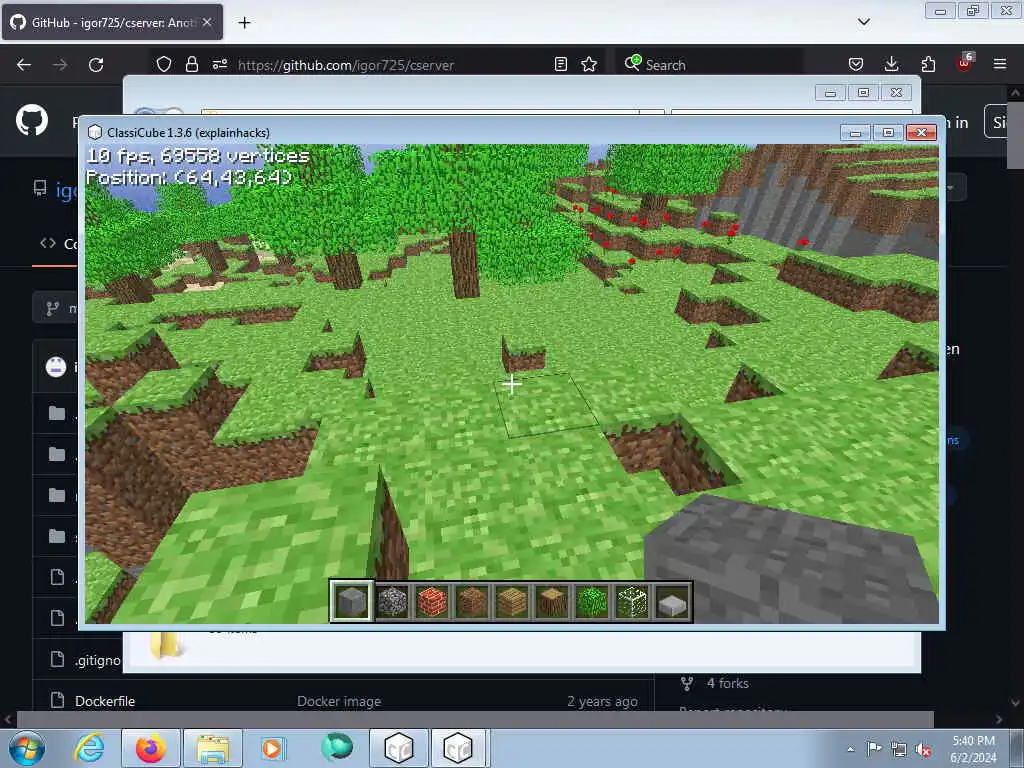Open the 4 forks link
The image size is (1024, 768).
coord(727,683)
